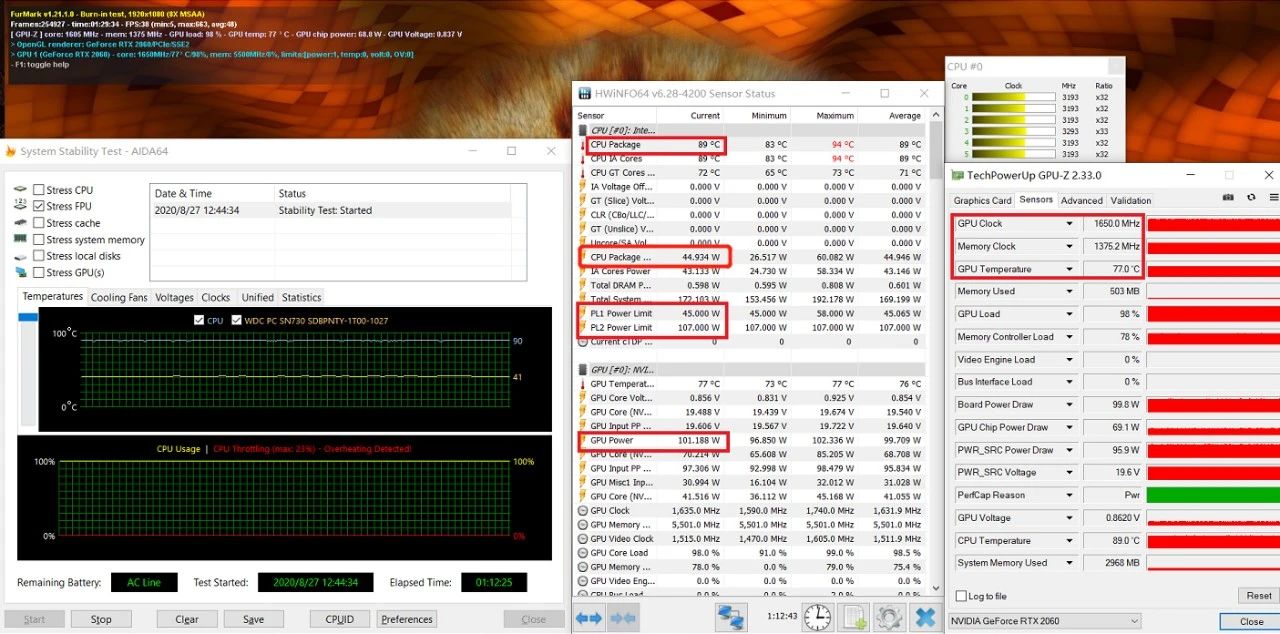Viewport: 1280px width, 634px height.
Task: Enable Stress system memory checkbox
Action: pyautogui.click(x=38, y=239)
